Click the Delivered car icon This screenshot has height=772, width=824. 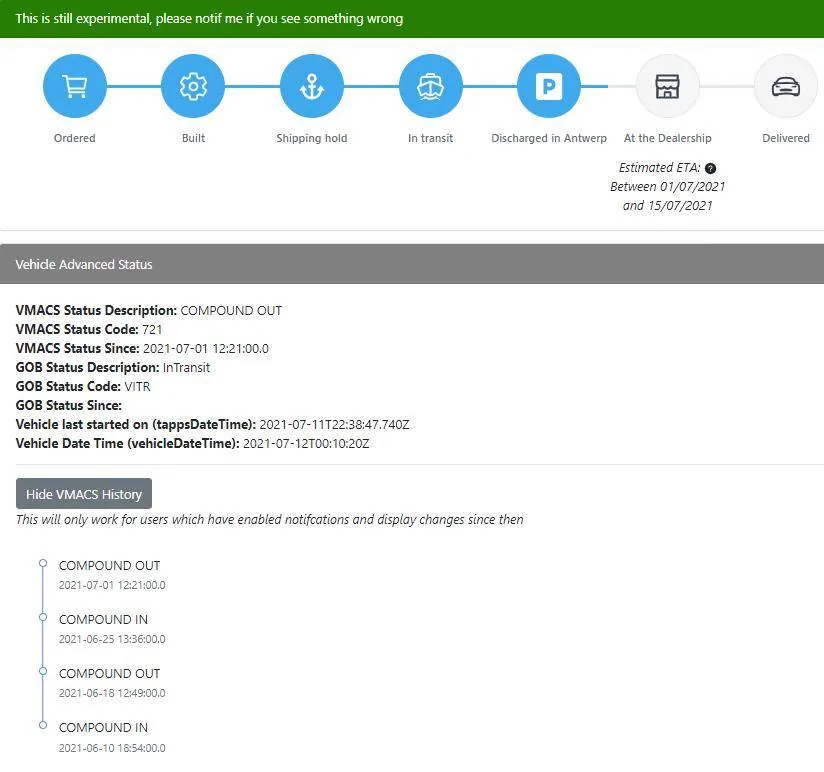pyautogui.click(x=786, y=86)
